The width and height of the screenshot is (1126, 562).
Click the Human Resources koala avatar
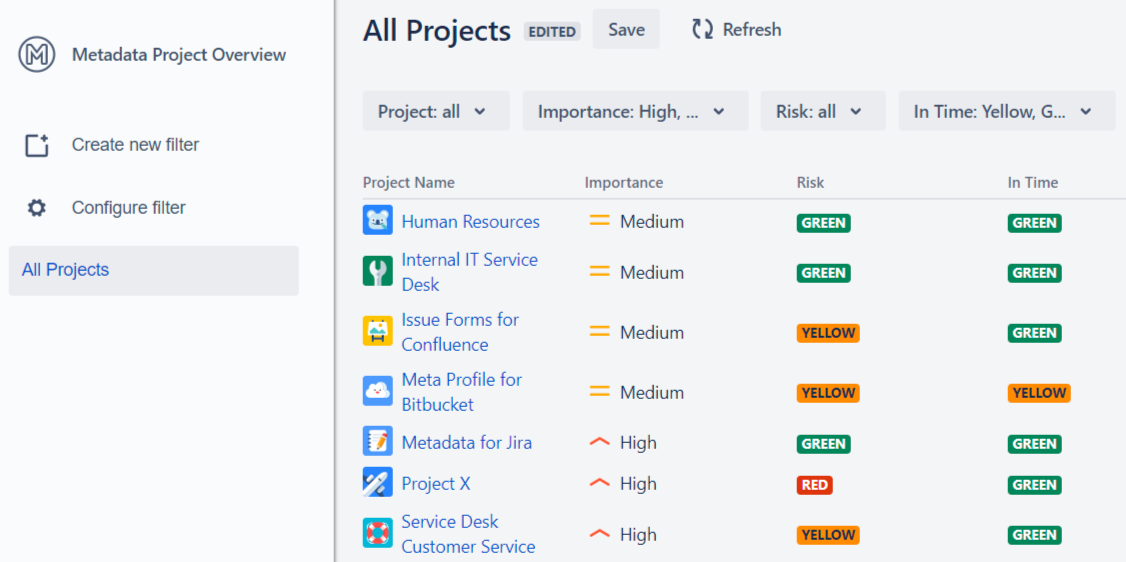(378, 220)
